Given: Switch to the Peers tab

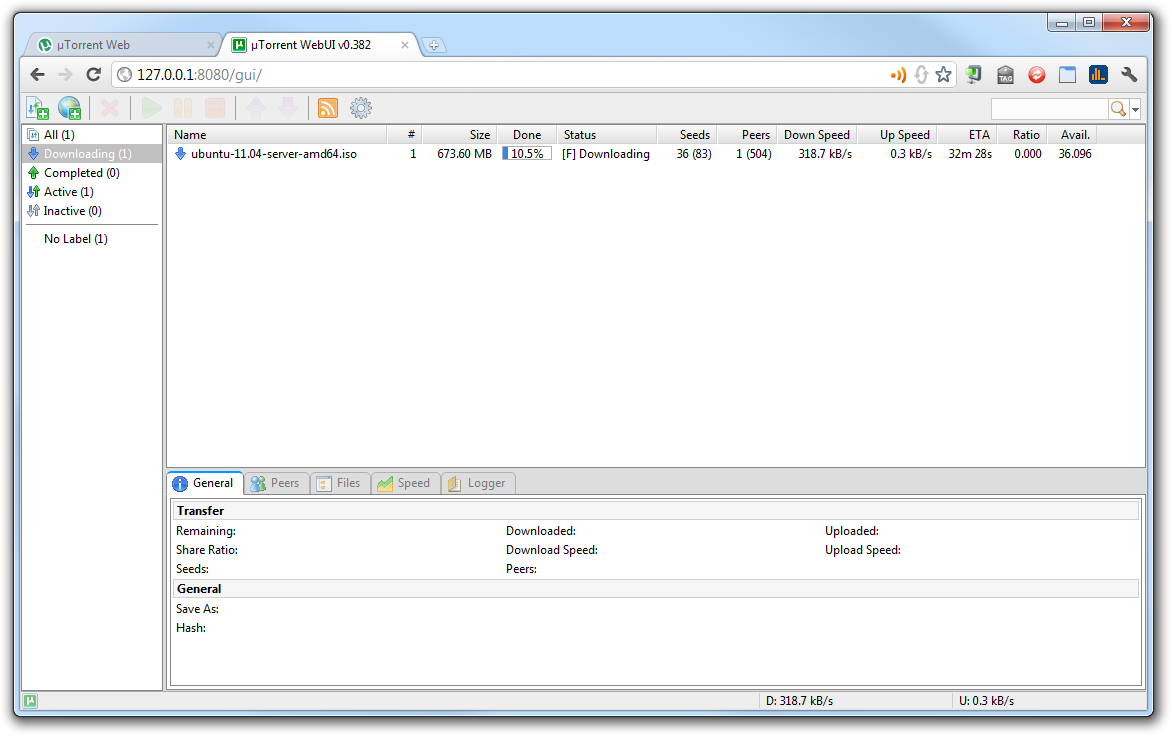Looking at the screenshot, I should [275, 483].
